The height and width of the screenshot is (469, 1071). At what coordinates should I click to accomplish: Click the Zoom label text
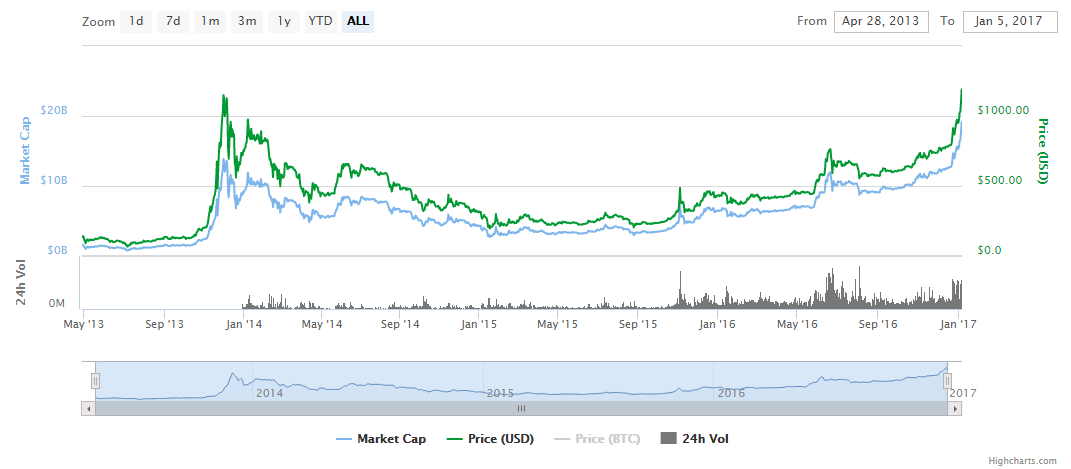coord(98,21)
